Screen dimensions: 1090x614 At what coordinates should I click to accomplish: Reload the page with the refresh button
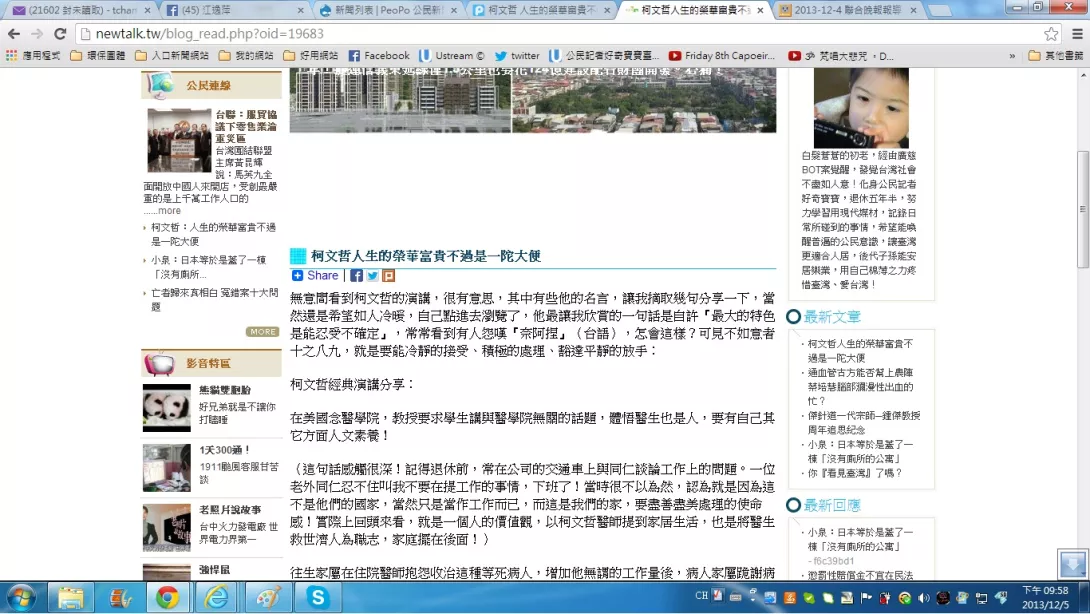coord(60,34)
